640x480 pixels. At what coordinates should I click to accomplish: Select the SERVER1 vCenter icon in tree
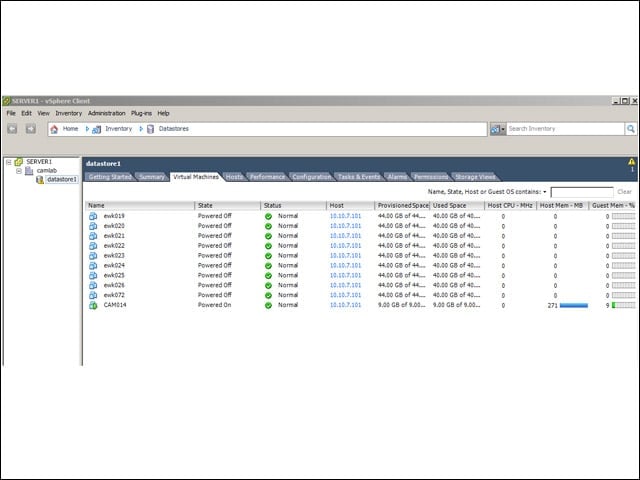coord(18,162)
